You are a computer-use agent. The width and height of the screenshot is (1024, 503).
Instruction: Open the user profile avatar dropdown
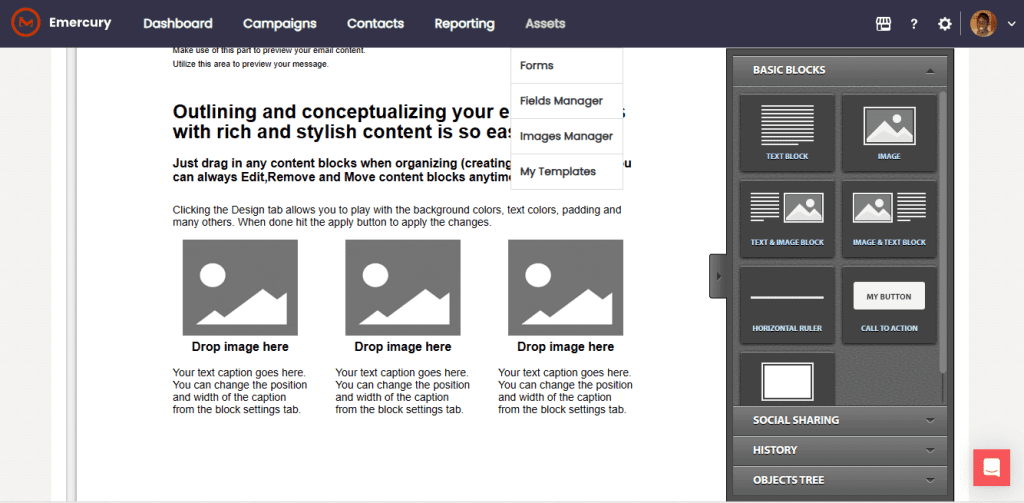[x=995, y=24]
